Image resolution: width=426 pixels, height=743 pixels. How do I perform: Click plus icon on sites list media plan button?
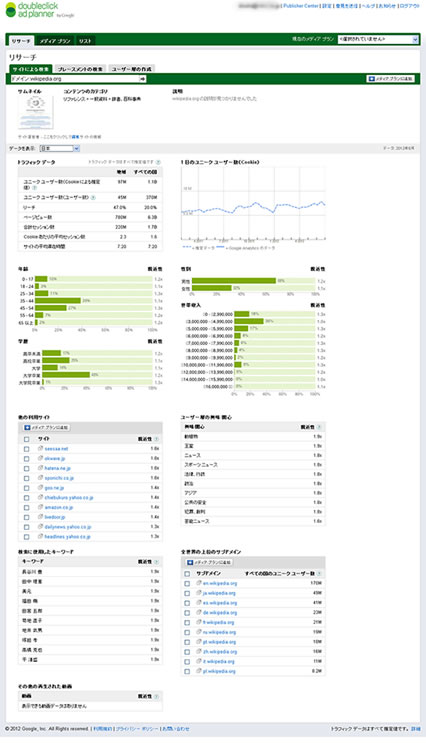(27, 427)
